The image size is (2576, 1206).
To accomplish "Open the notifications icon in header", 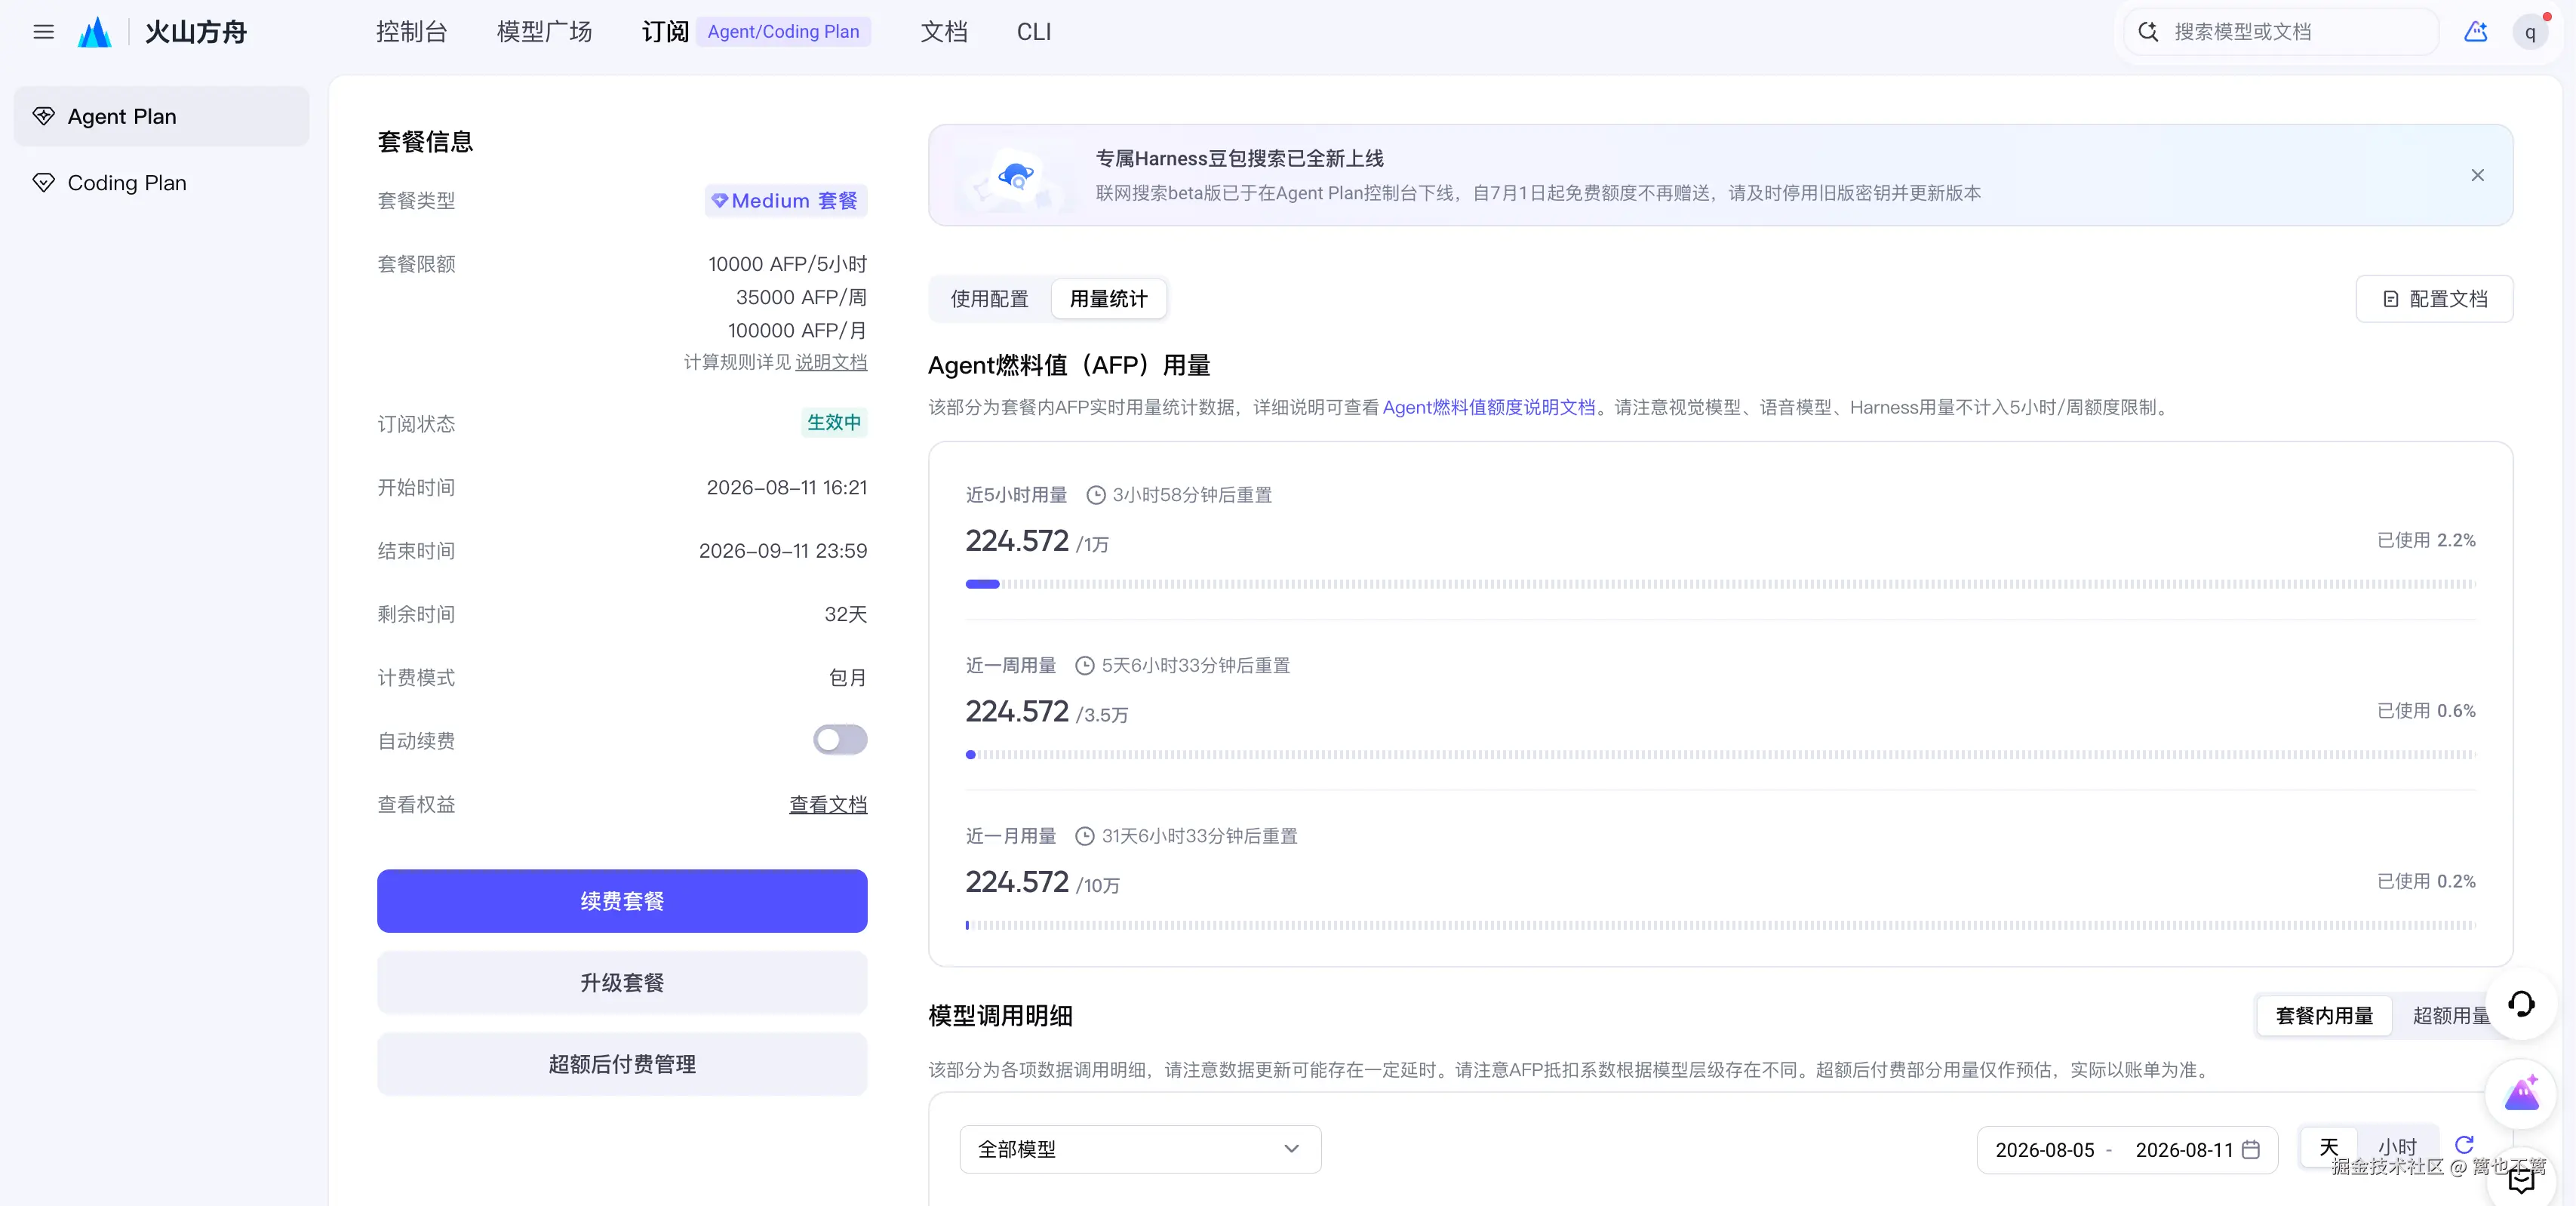I will tap(2476, 32).
